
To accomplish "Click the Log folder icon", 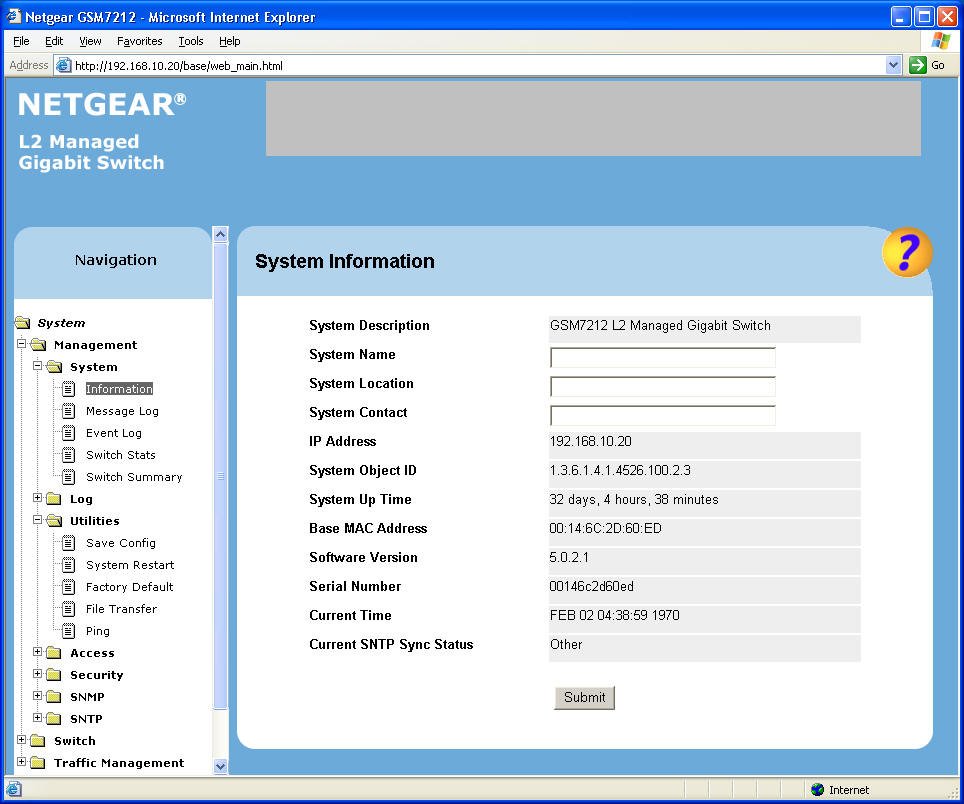I will pos(54,499).
